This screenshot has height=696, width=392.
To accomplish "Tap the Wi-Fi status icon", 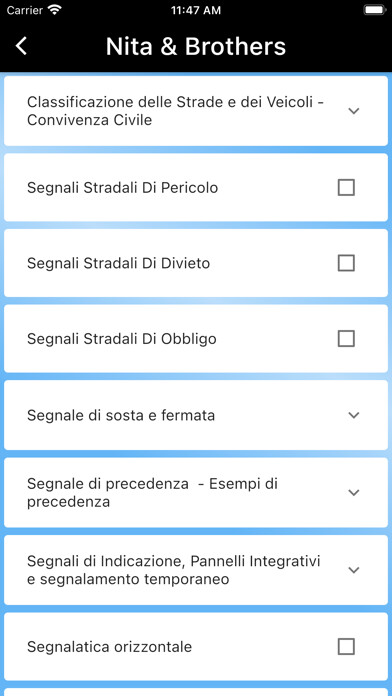I will tap(55, 10).
